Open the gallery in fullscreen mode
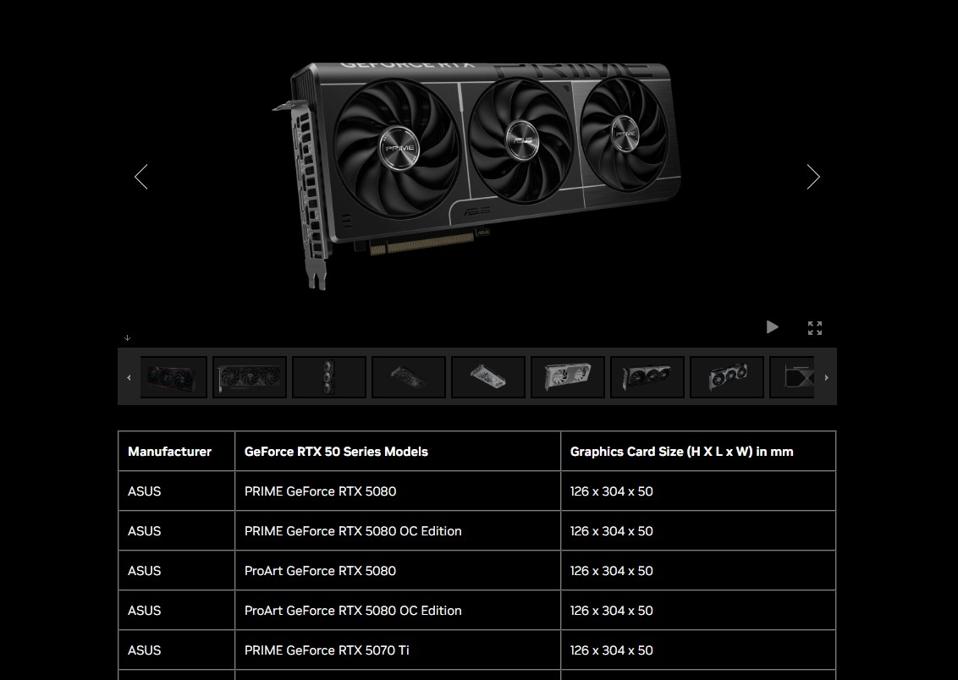Screen dimensions: 958x680 [815, 328]
